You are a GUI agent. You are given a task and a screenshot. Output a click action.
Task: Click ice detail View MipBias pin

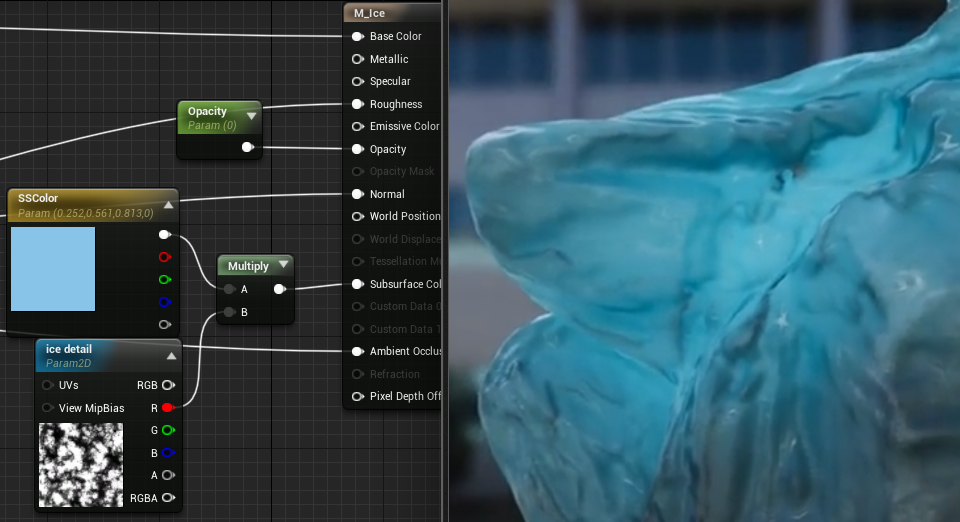coord(47,408)
